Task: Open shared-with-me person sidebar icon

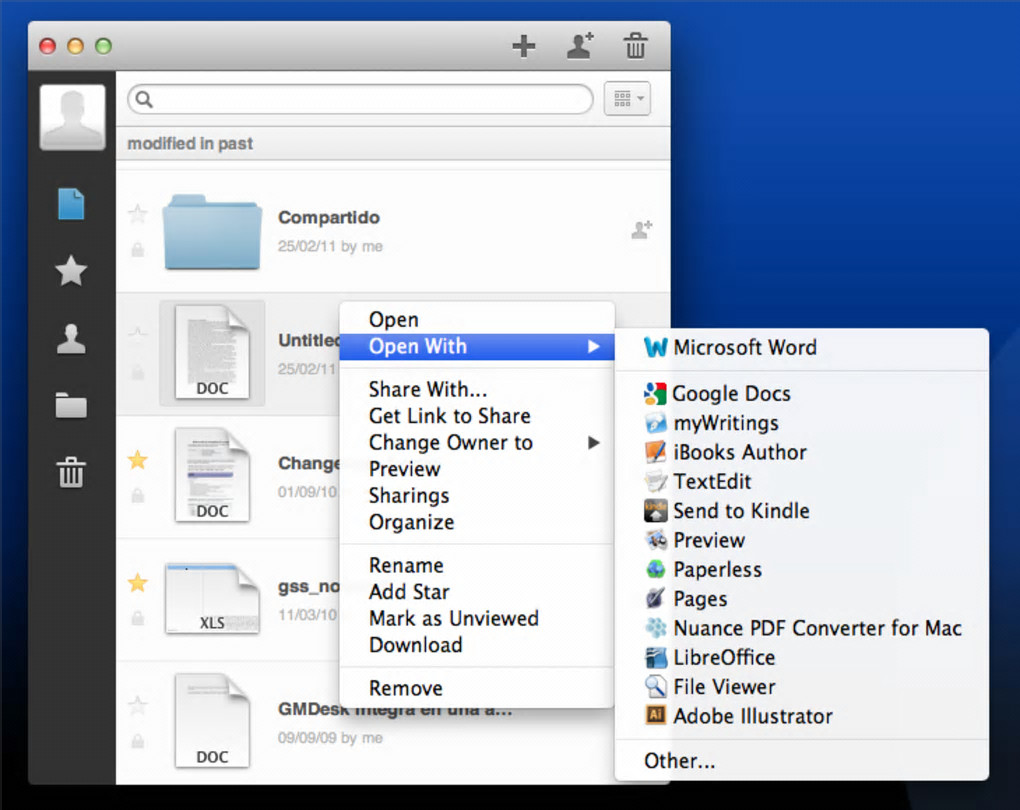Action: pyautogui.click(x=71, y=339)
